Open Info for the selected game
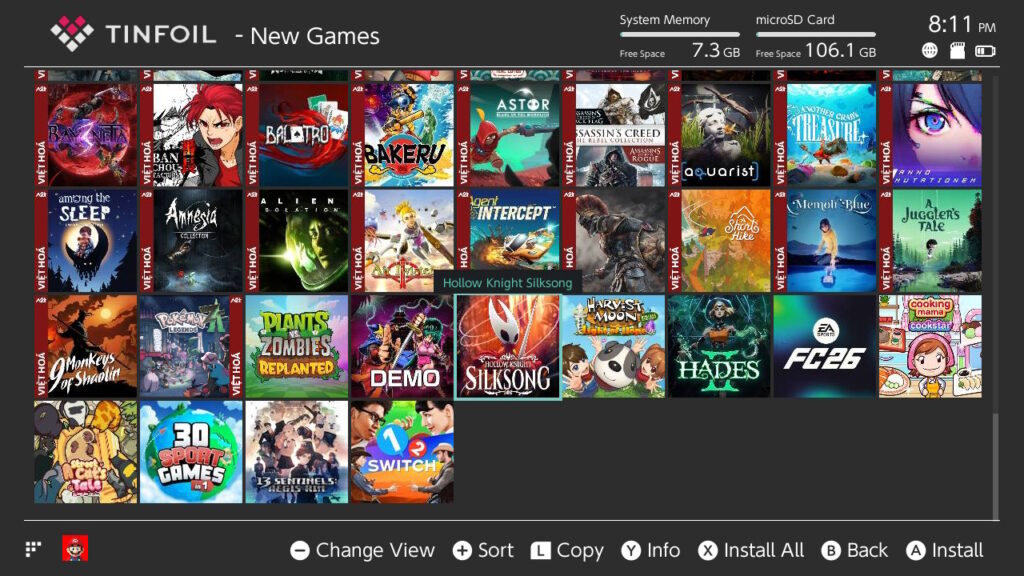This screenshot has height=576, width=1024. point(650,550)
